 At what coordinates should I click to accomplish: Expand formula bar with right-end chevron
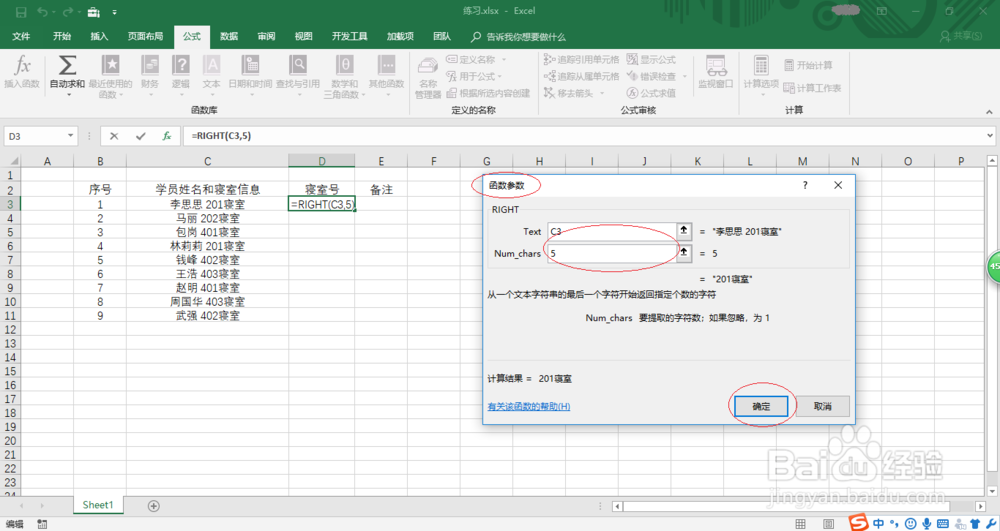(990, 136)
